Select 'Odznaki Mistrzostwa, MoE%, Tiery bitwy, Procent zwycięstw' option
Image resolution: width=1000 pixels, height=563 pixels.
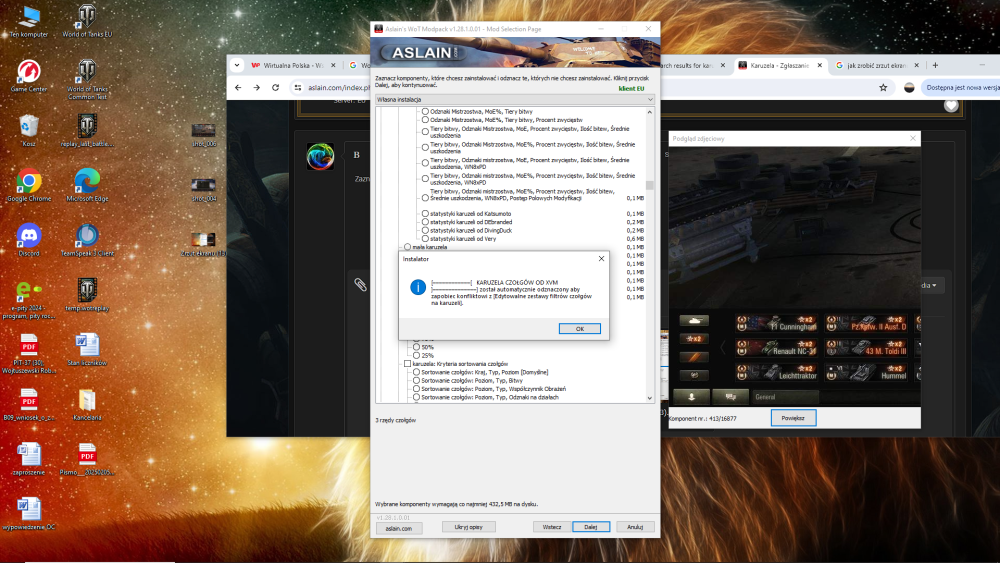click(x=425, y=120)
